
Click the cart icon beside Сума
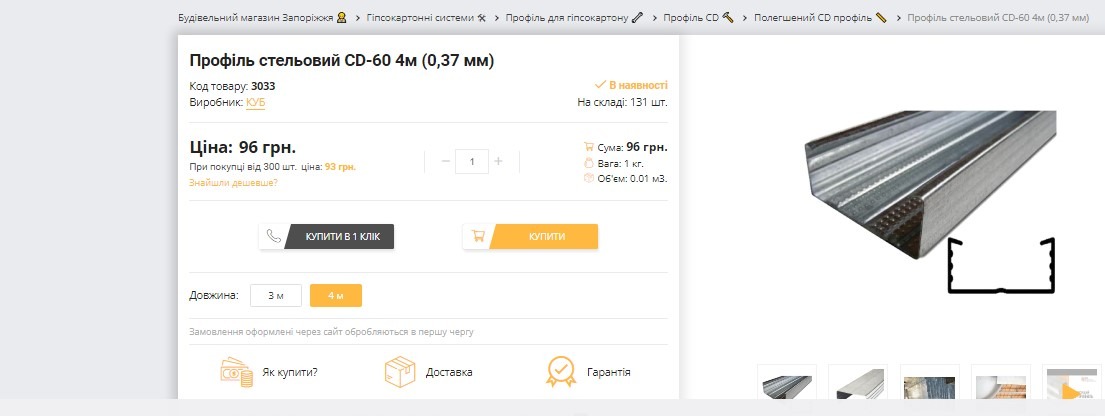(x=588, y=147)
